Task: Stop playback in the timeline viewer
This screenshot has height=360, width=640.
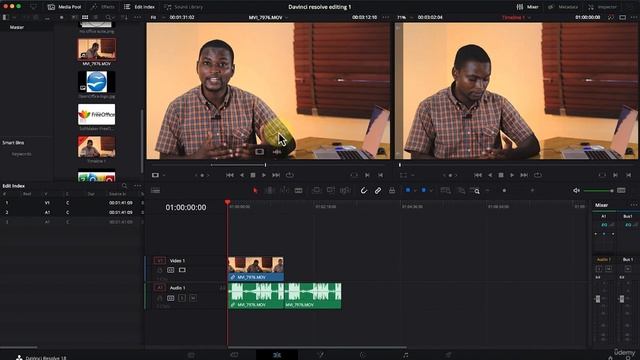Action: click(x=501, y=175)
